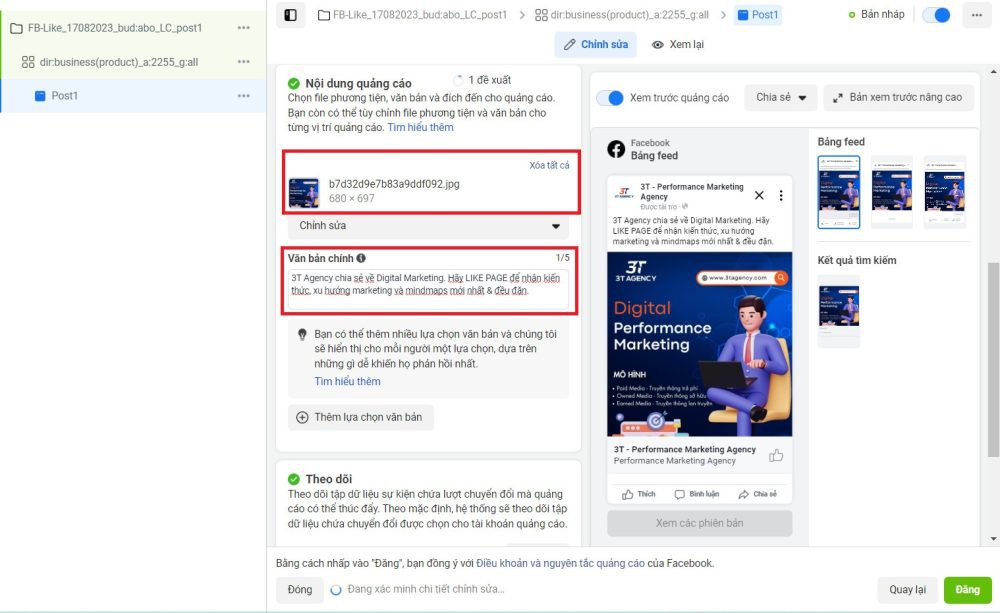This screenshot has height=613, width=1000.
Task: Toggle Xem trước quảng cáo switch
Action: (610, 98)
